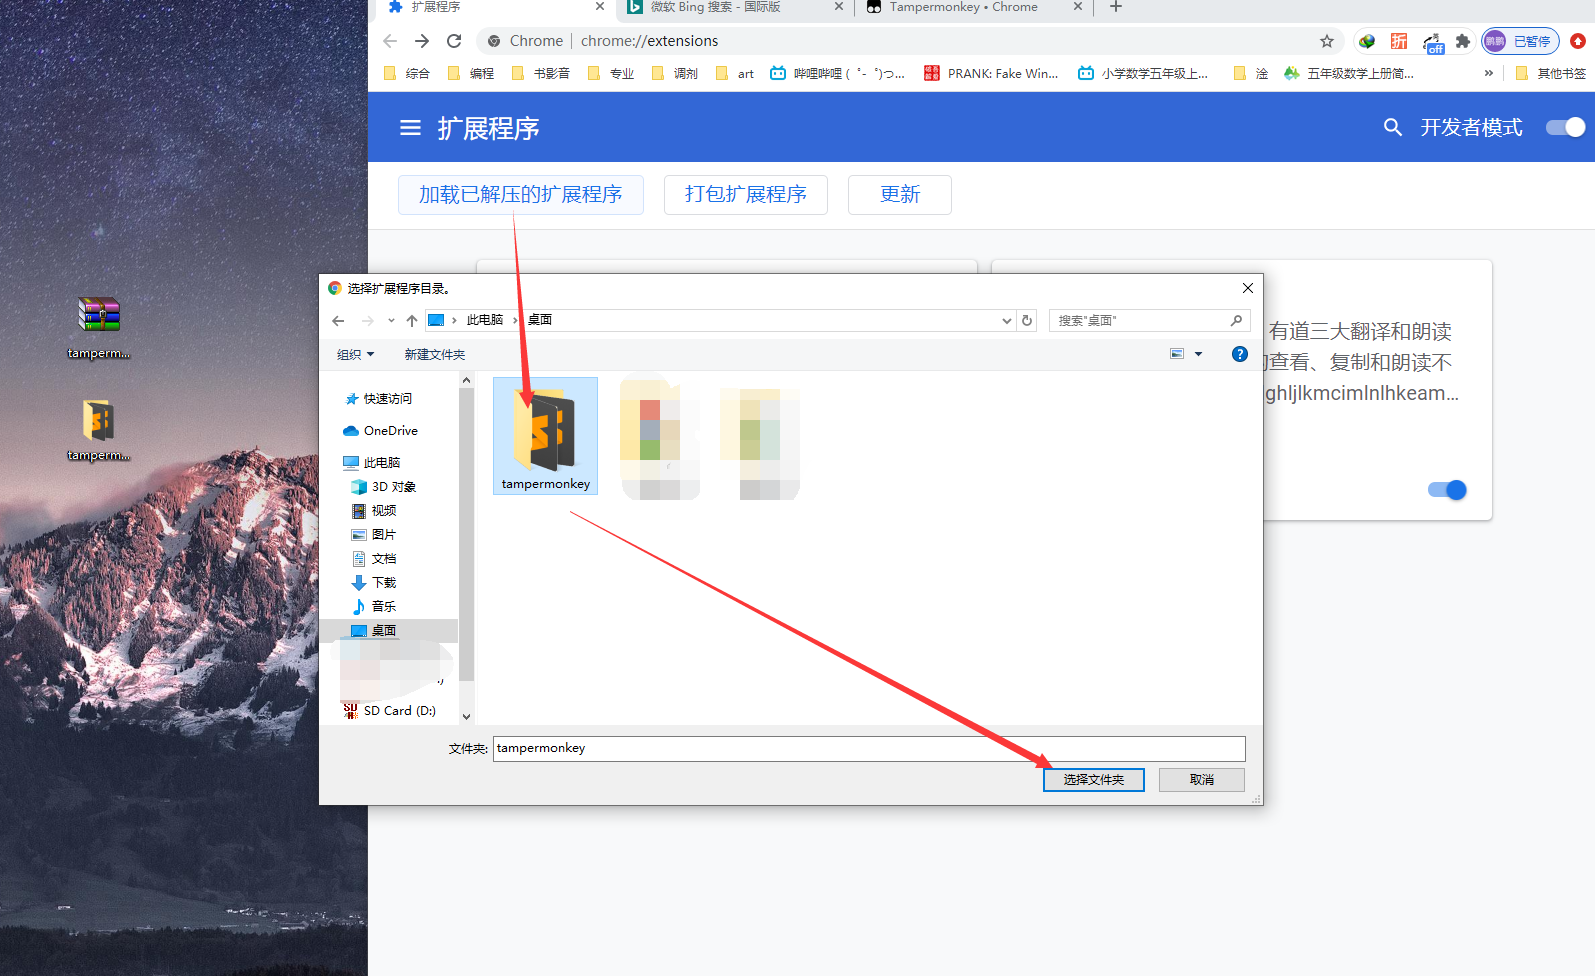Go back in the Chrome browser toolbar
1595x976 pixels.
pyautogui.click(x=390, y=41)
